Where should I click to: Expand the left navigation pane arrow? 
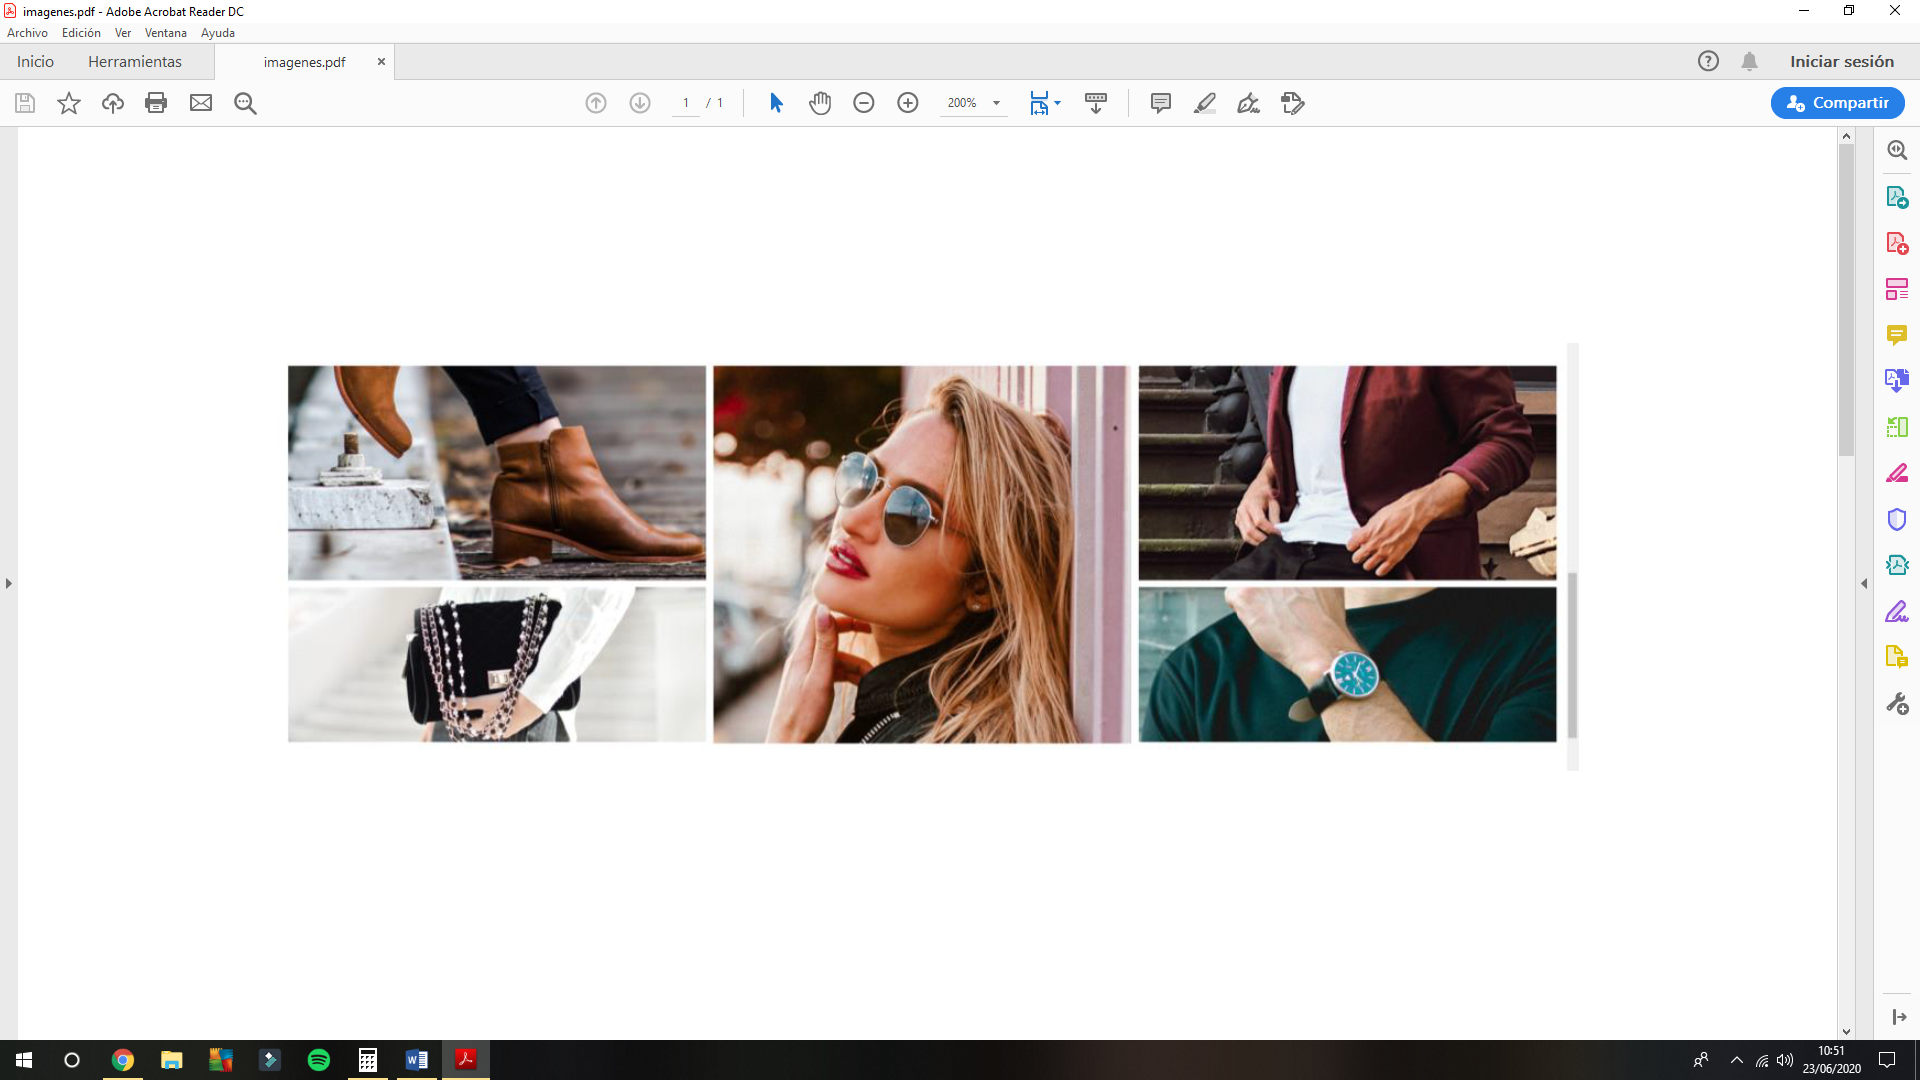tap(9, 583)
